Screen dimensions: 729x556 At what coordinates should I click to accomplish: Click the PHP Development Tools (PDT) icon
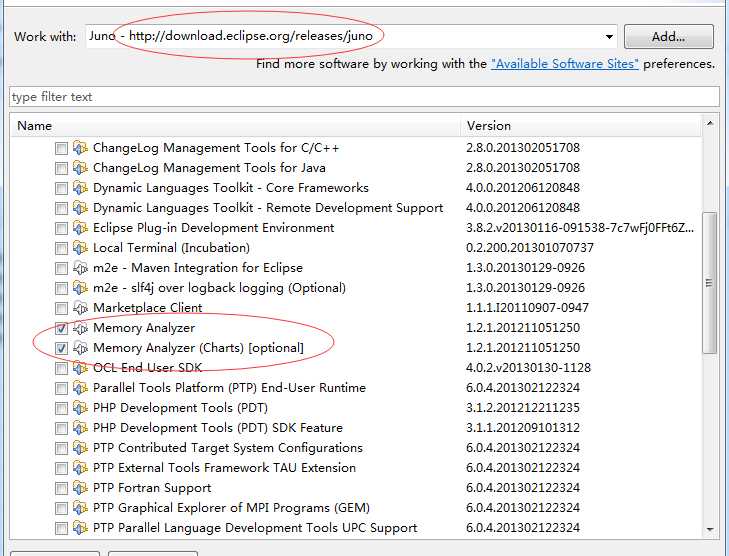80,408
